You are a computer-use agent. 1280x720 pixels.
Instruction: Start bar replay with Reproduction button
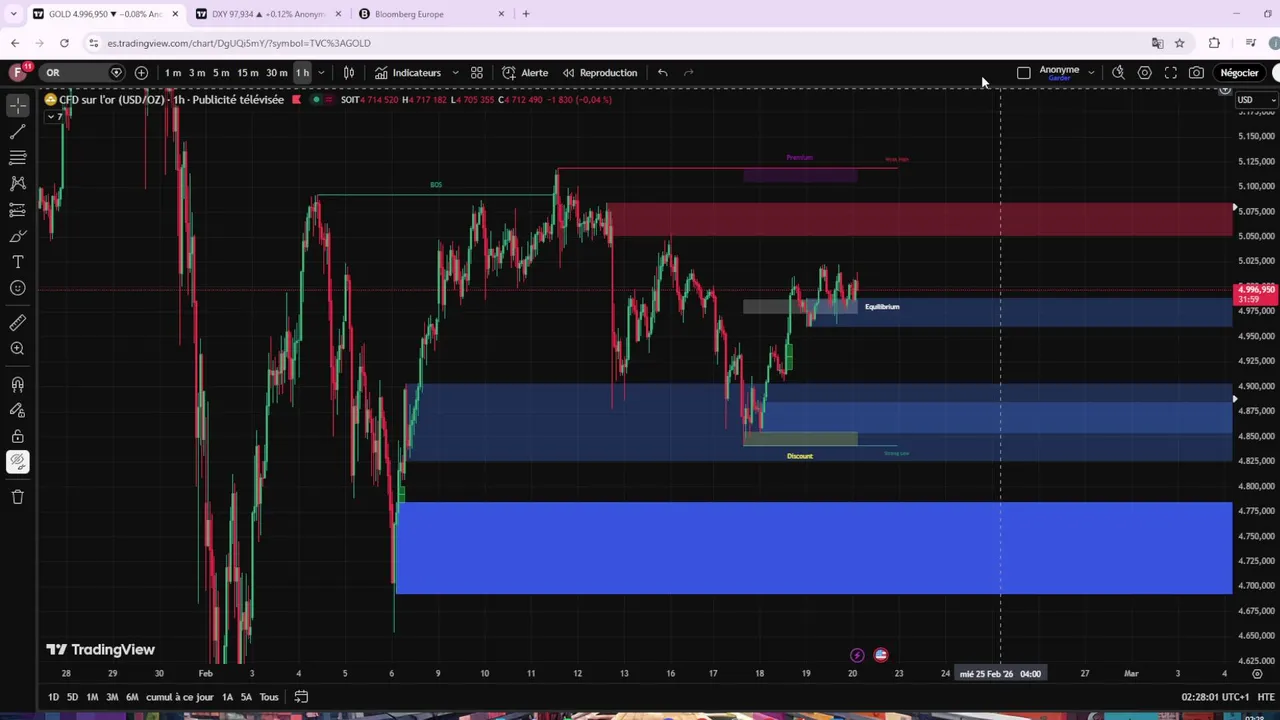600,72
